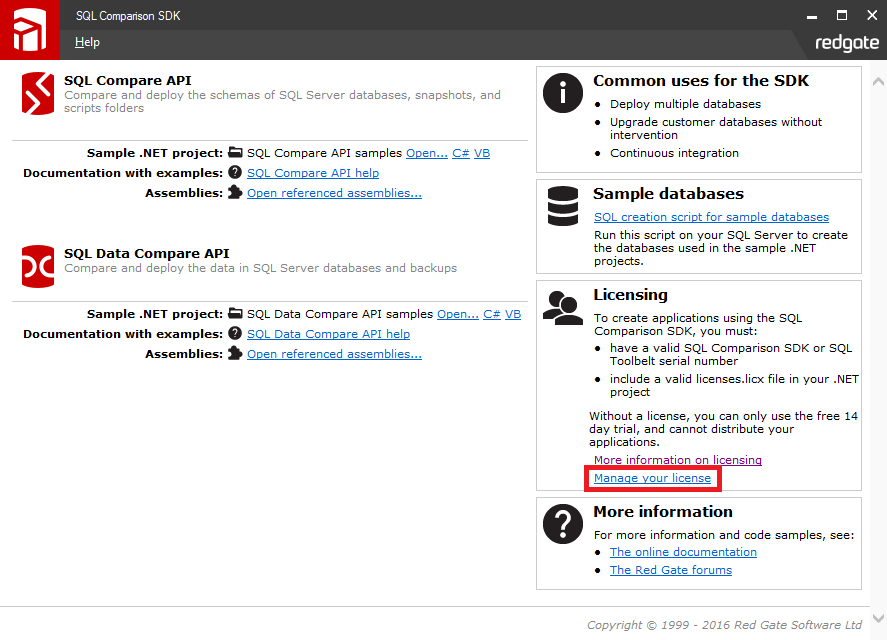
Task: Open the C# SQL Compare sample project
Action: tap(461, 153)
